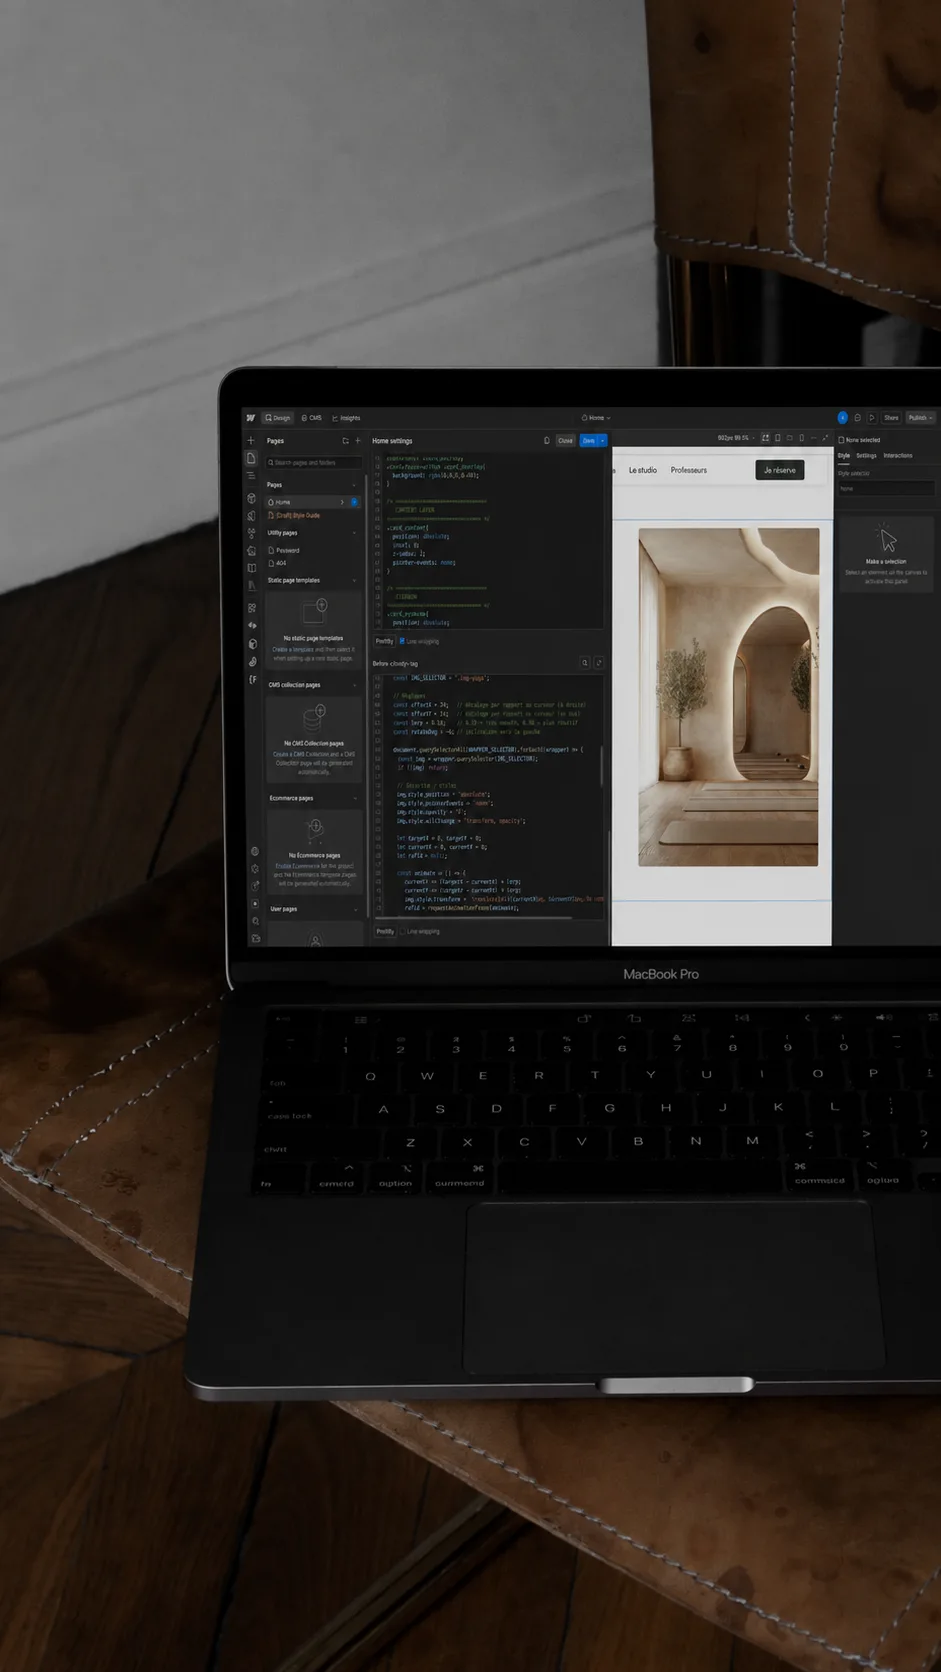
Task: Click Le studio nav link on canvas
Action: (643, 470)
